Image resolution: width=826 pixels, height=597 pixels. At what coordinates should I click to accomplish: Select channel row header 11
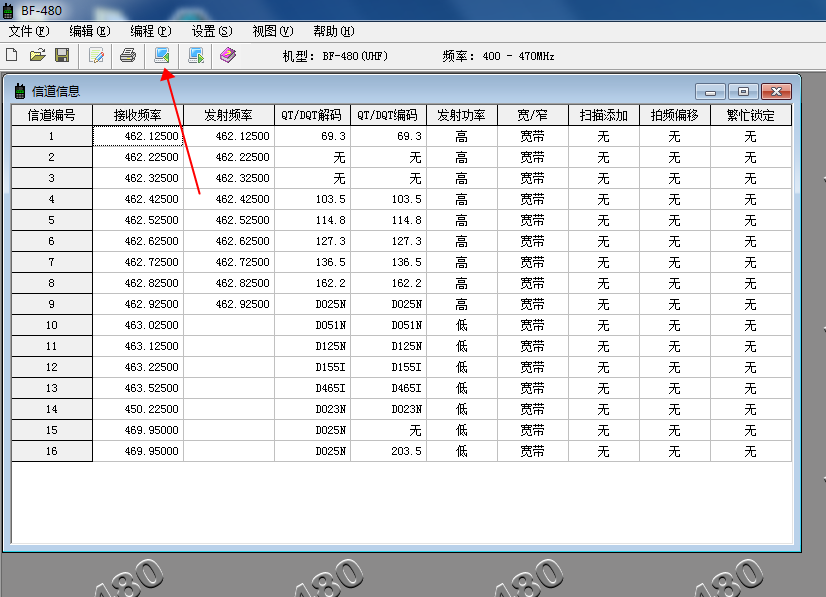tap(52, 346)
